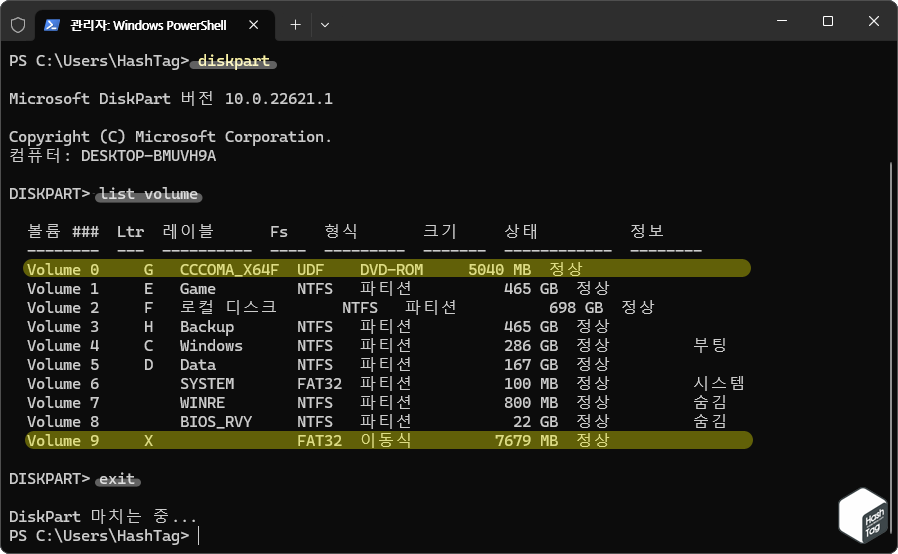Click the 이동식 type entry
This screenshot has width=898, height=554.
[x=385, y=440]
